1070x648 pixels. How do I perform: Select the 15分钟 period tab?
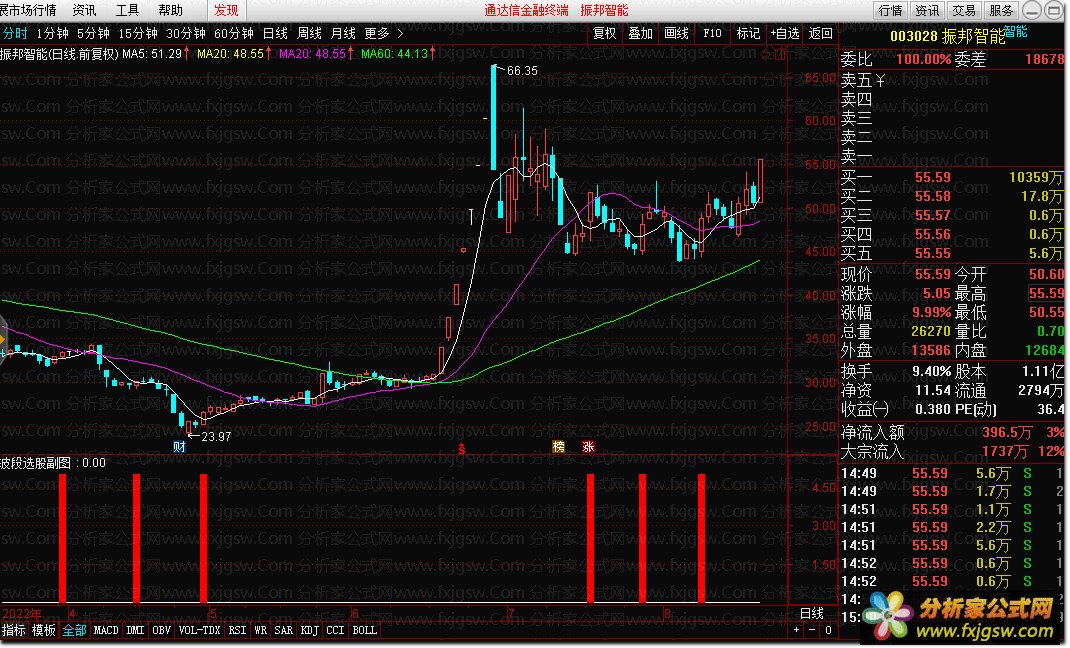pyautogui.click(x=138, y=33)
